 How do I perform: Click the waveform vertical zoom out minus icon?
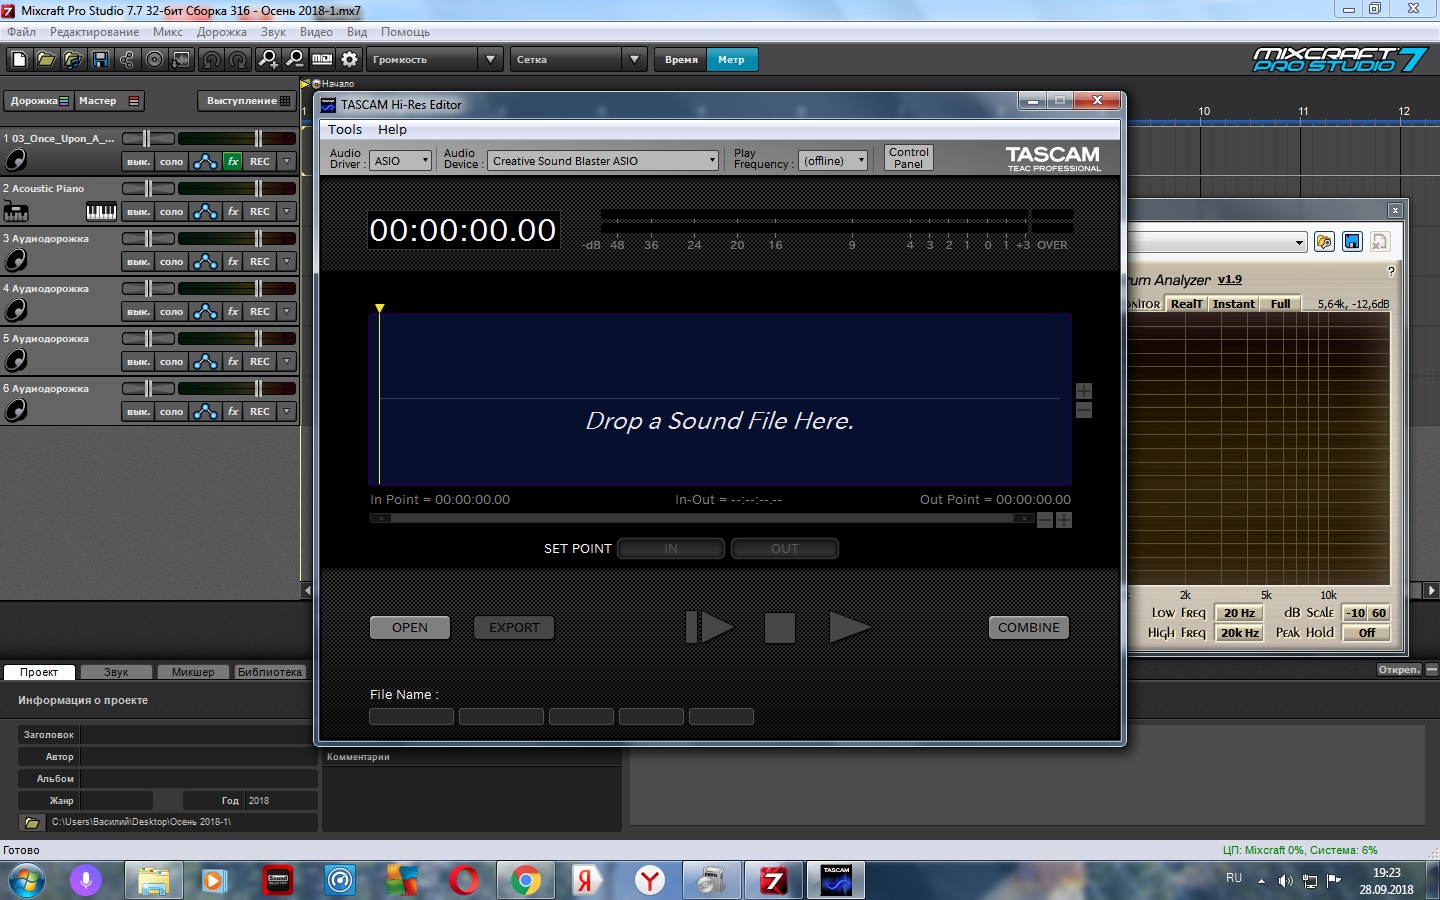[x=1084, y=410]
